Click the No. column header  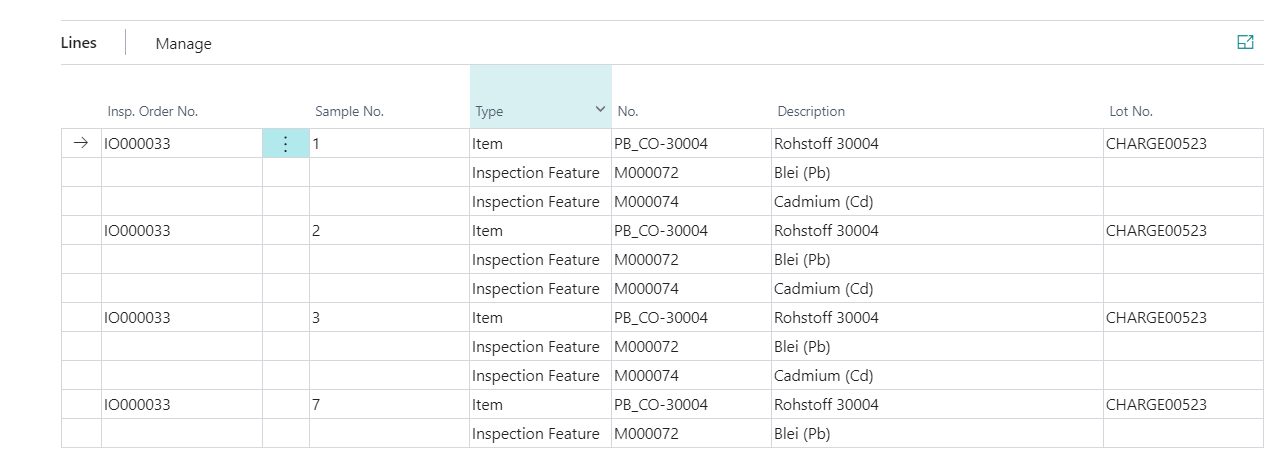click(628, 111)
